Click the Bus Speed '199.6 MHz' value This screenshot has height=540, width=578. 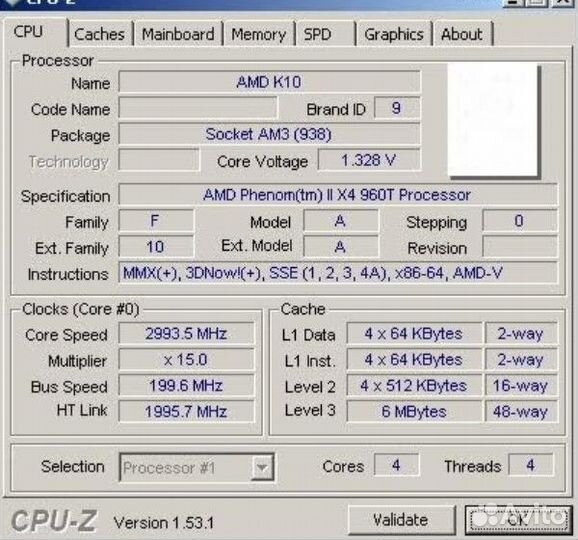coord(186,386)
